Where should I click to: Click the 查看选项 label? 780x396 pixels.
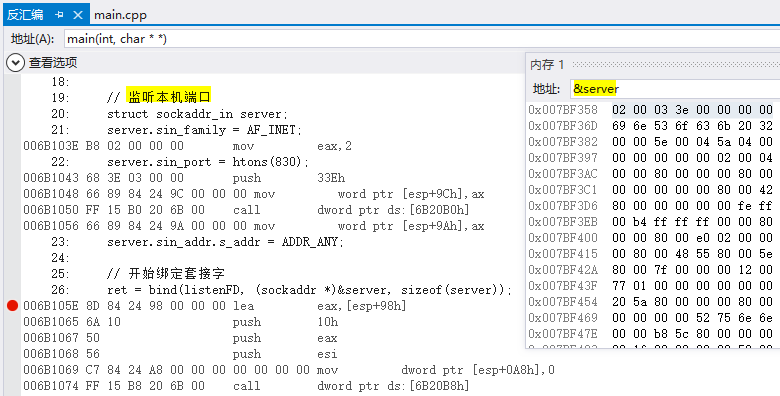[x=53, y=63]
